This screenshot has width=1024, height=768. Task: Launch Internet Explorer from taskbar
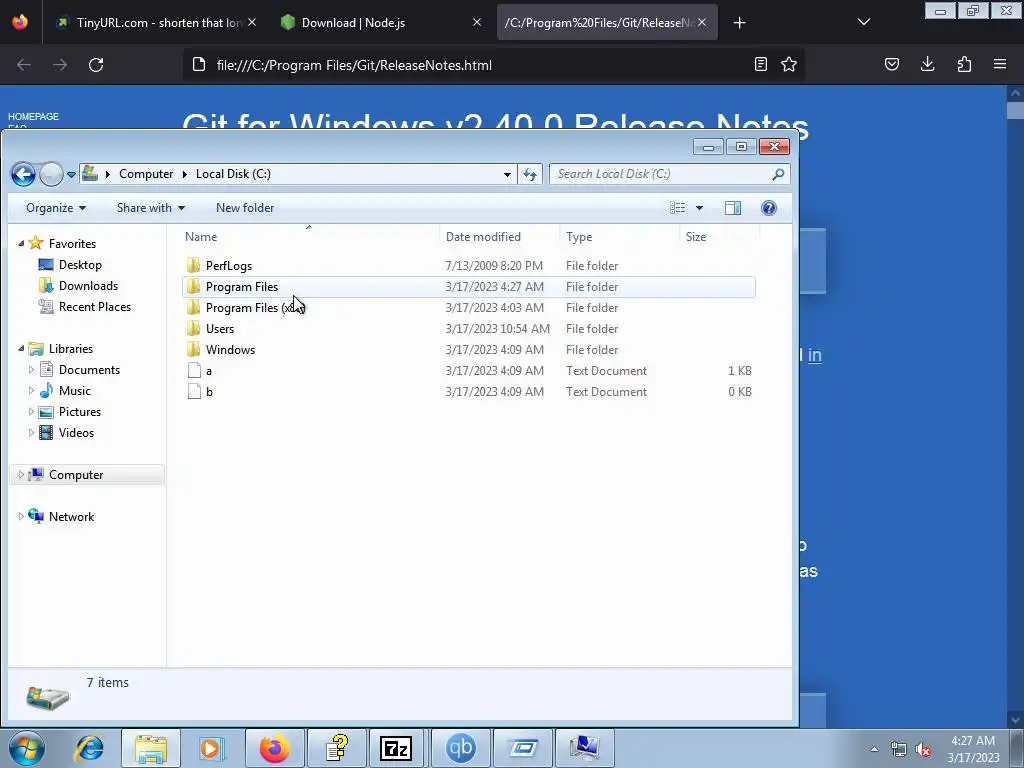point(90,748)
